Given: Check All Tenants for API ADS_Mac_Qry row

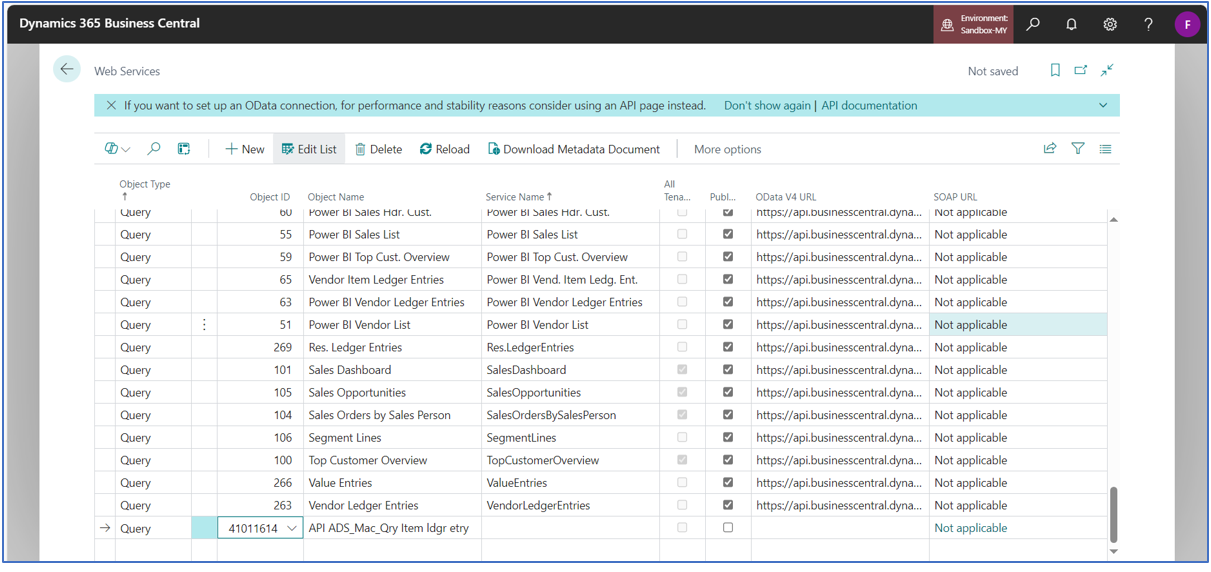Looking at the screenshot, I should pos(682,528).
